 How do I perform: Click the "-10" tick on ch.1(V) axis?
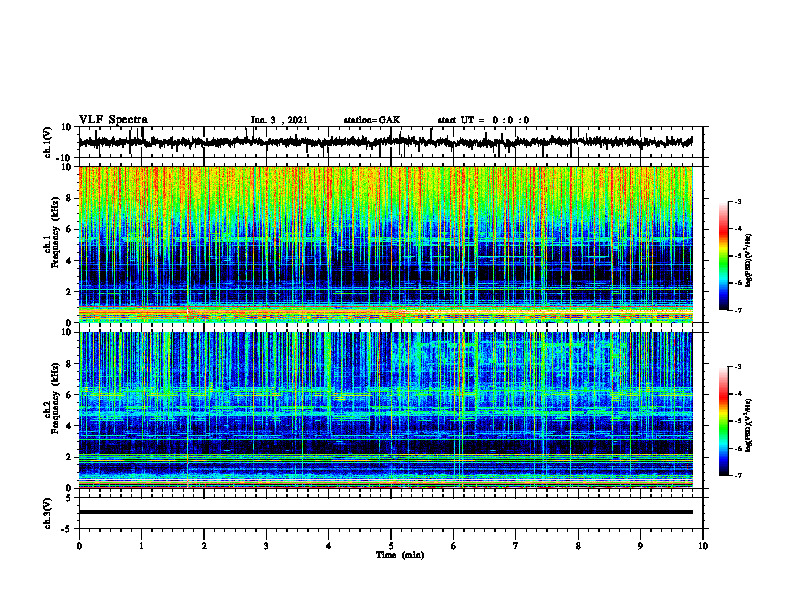point(65,158)
